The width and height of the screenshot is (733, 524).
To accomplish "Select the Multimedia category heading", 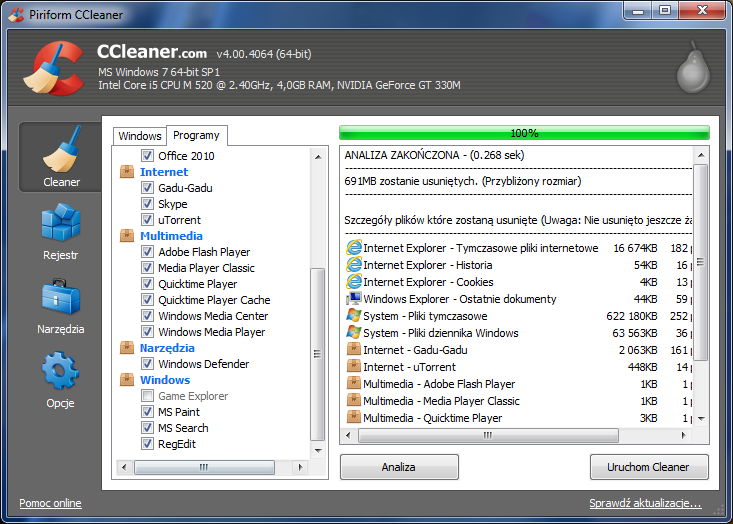I will tap(172, 236).
